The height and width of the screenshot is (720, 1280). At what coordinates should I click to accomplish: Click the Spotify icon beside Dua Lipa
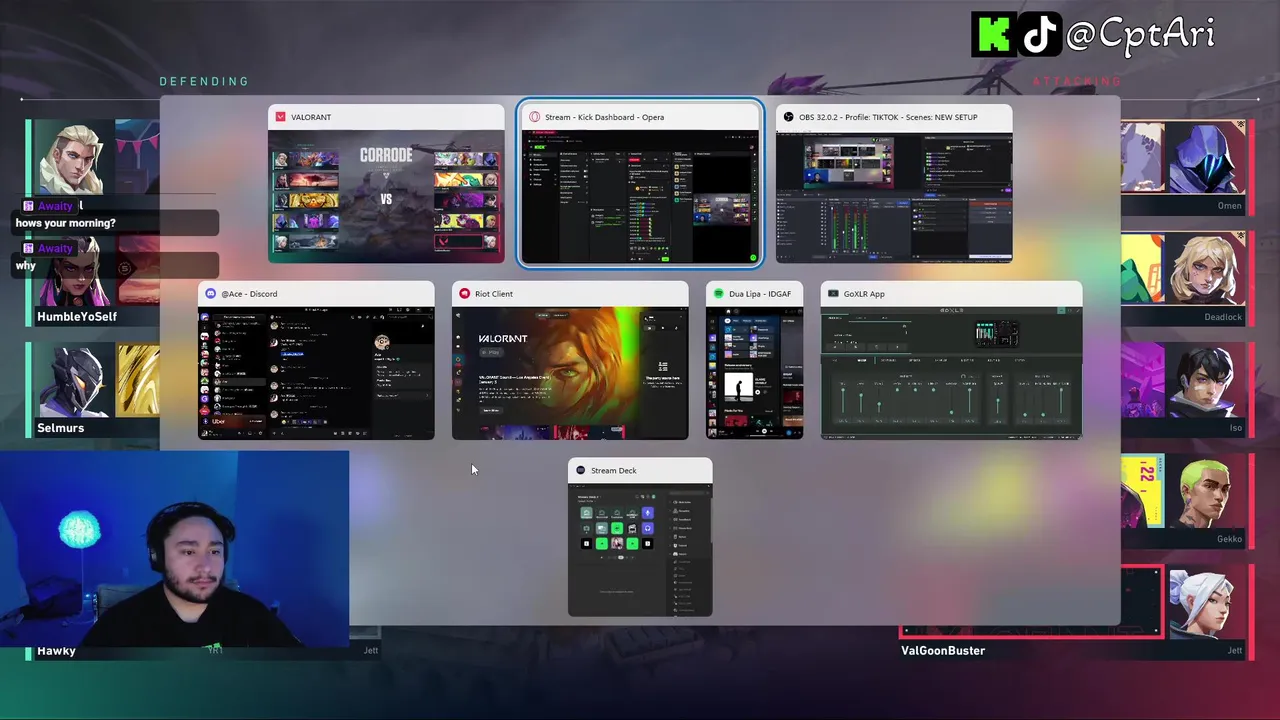coord(719,294)
